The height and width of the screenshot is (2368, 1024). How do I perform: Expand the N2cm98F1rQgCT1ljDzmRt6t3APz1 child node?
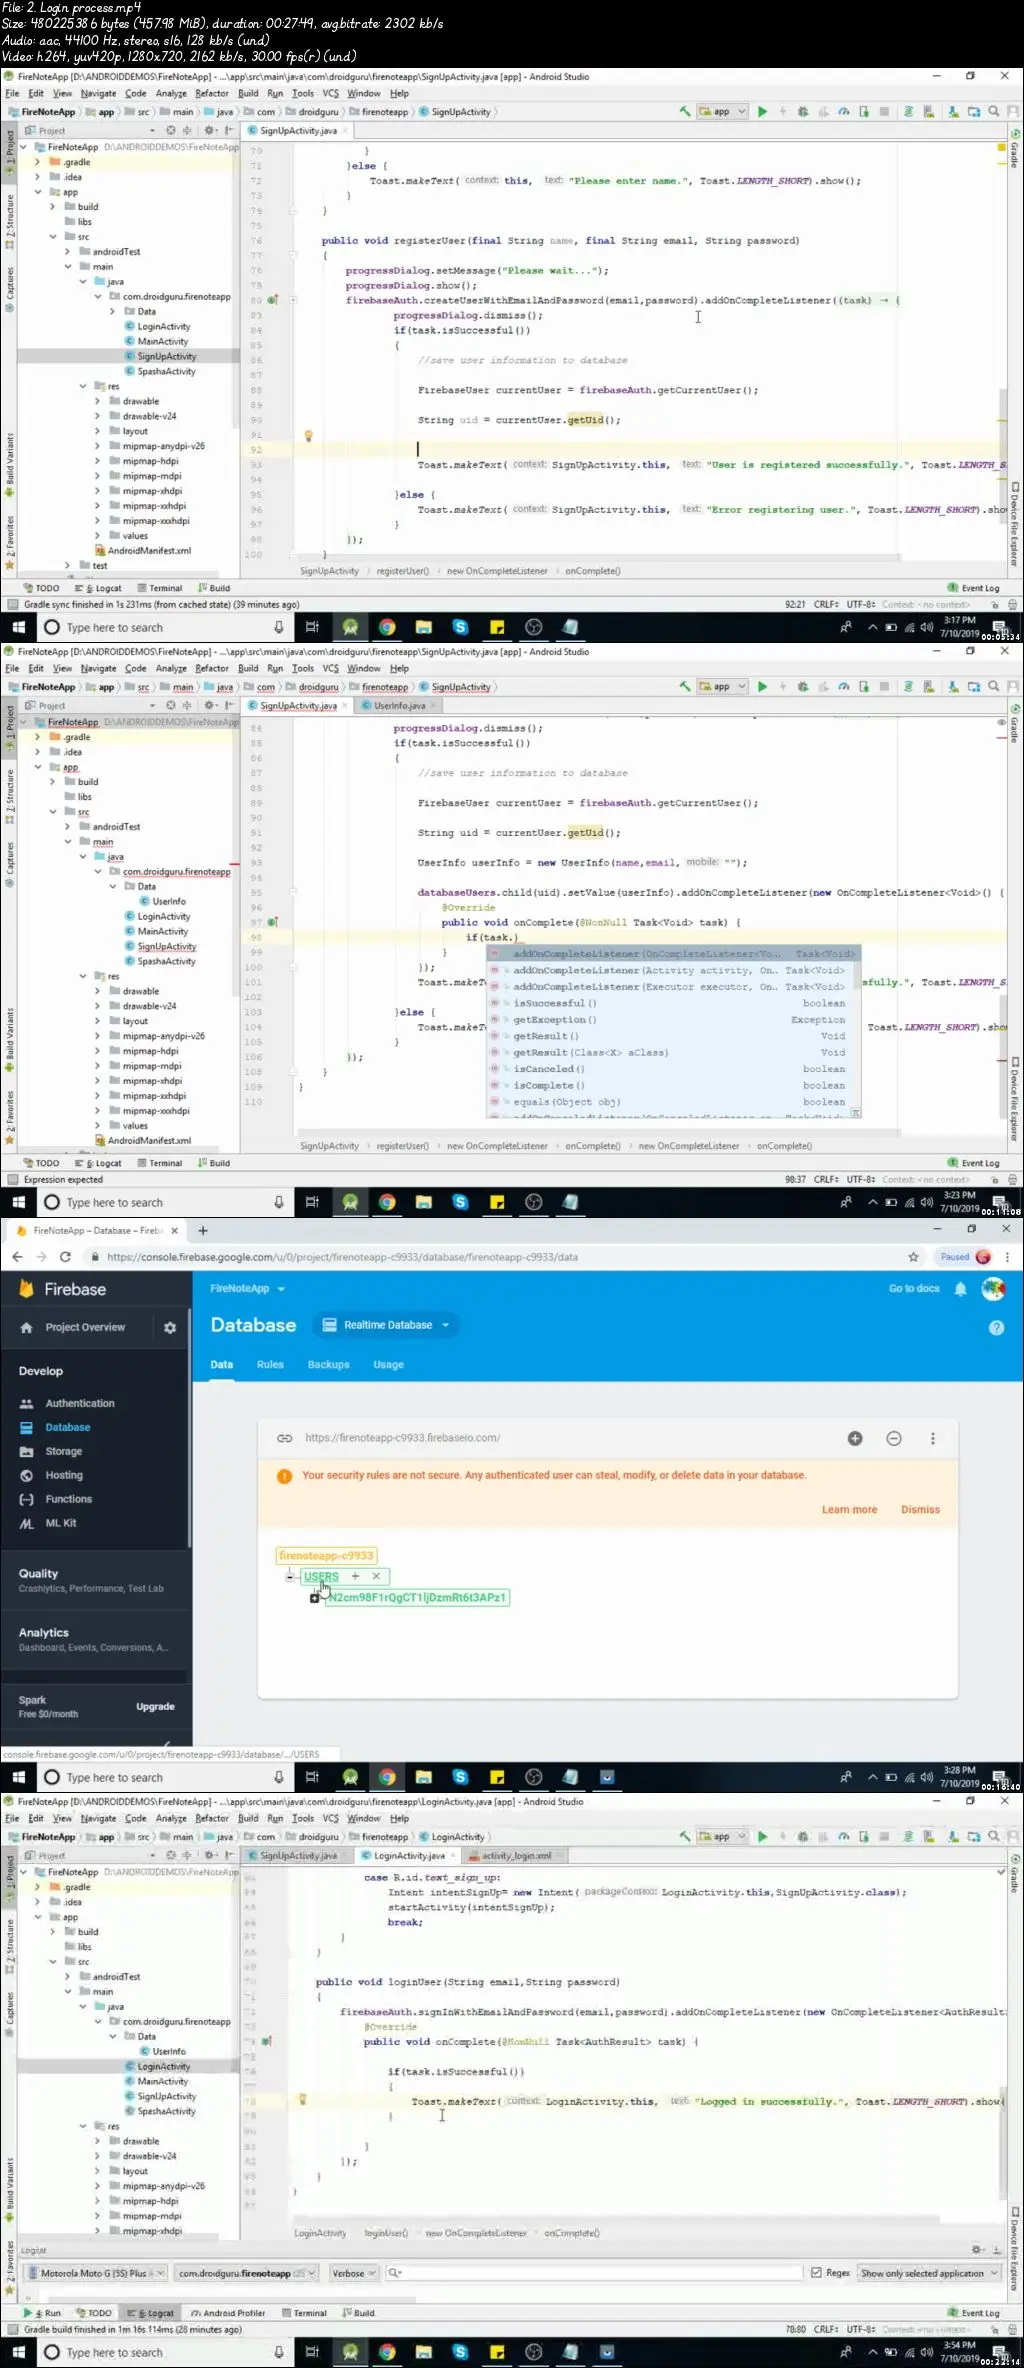[314, 1598]
